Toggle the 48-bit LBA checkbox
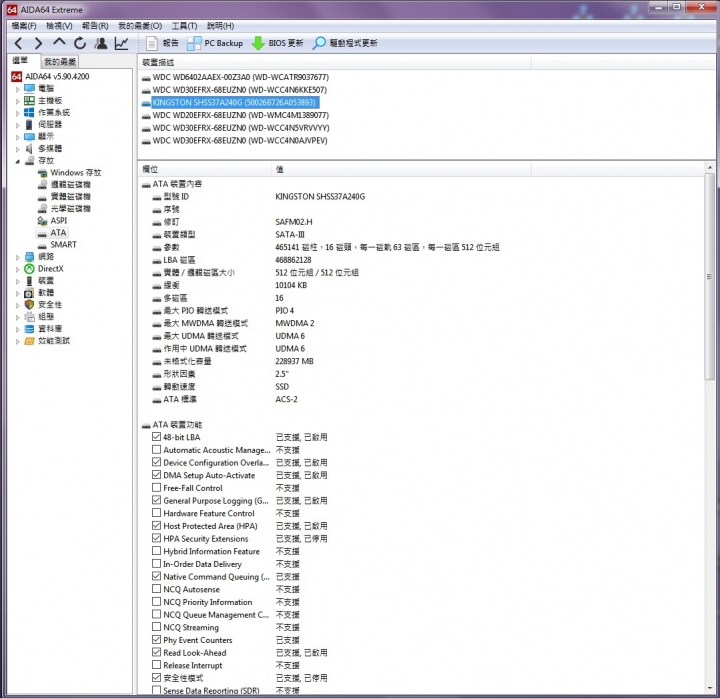The height and width of the screenshot is (699, 720). (157, 437)
